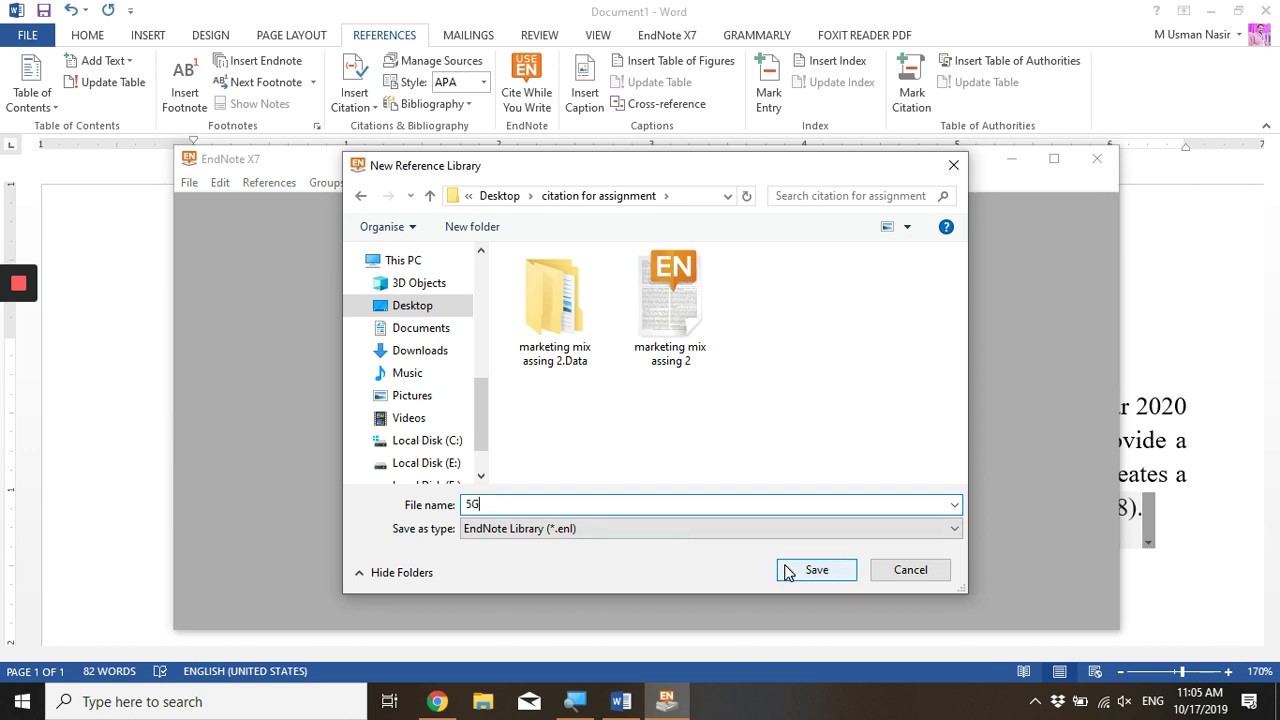Switch to the MAILINGS tab

[x=468, y=35]
